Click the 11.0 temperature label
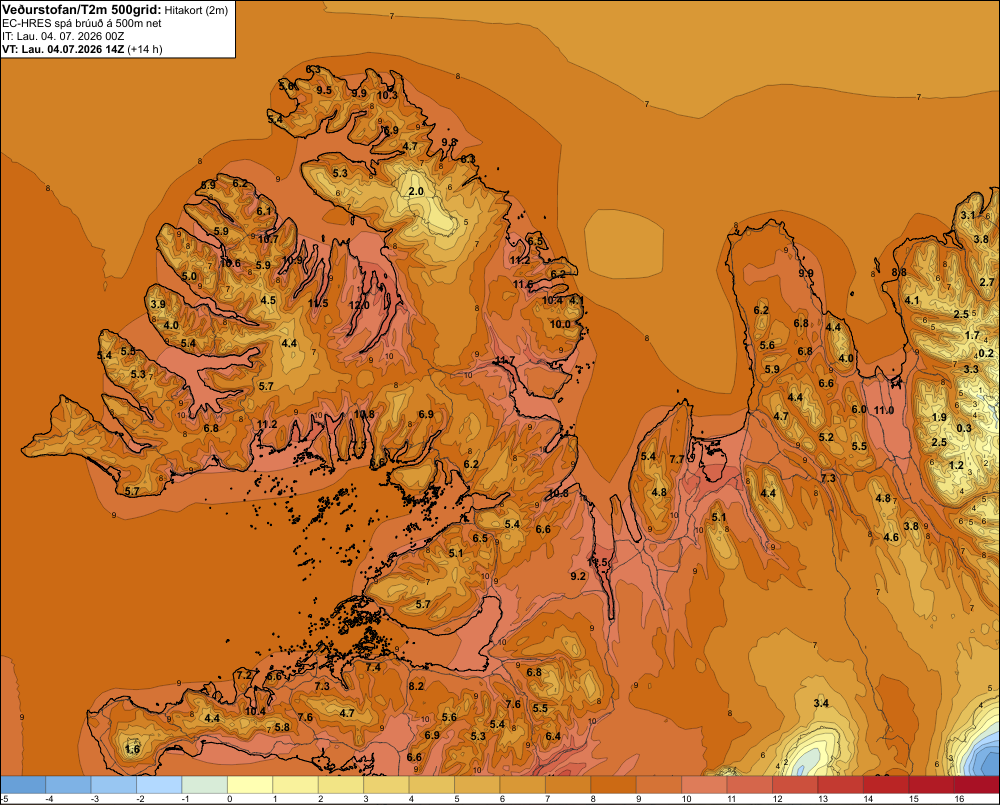1000x805 pixels. (884, 410)
